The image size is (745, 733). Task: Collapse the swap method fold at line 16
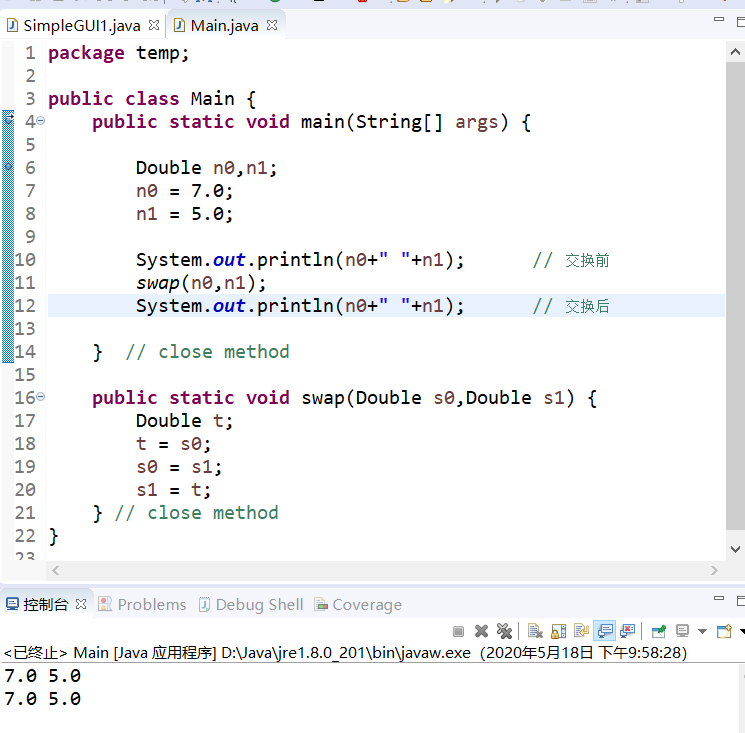click(41, 396)
